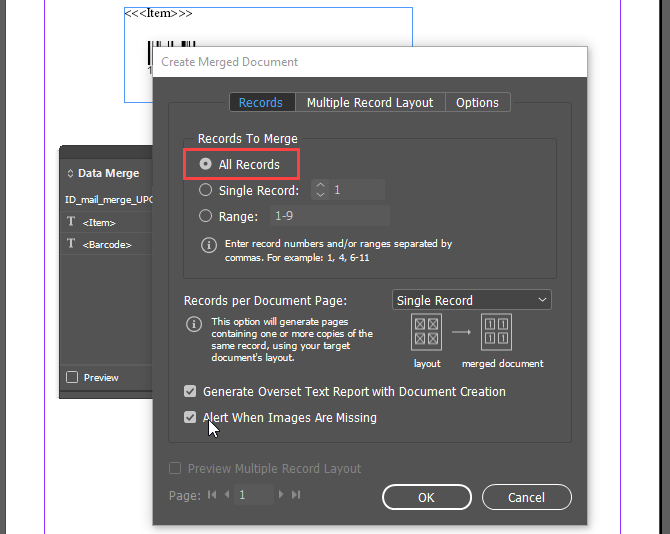
Task: Click the Records To Merge group label
Action: tap(247, 139)
